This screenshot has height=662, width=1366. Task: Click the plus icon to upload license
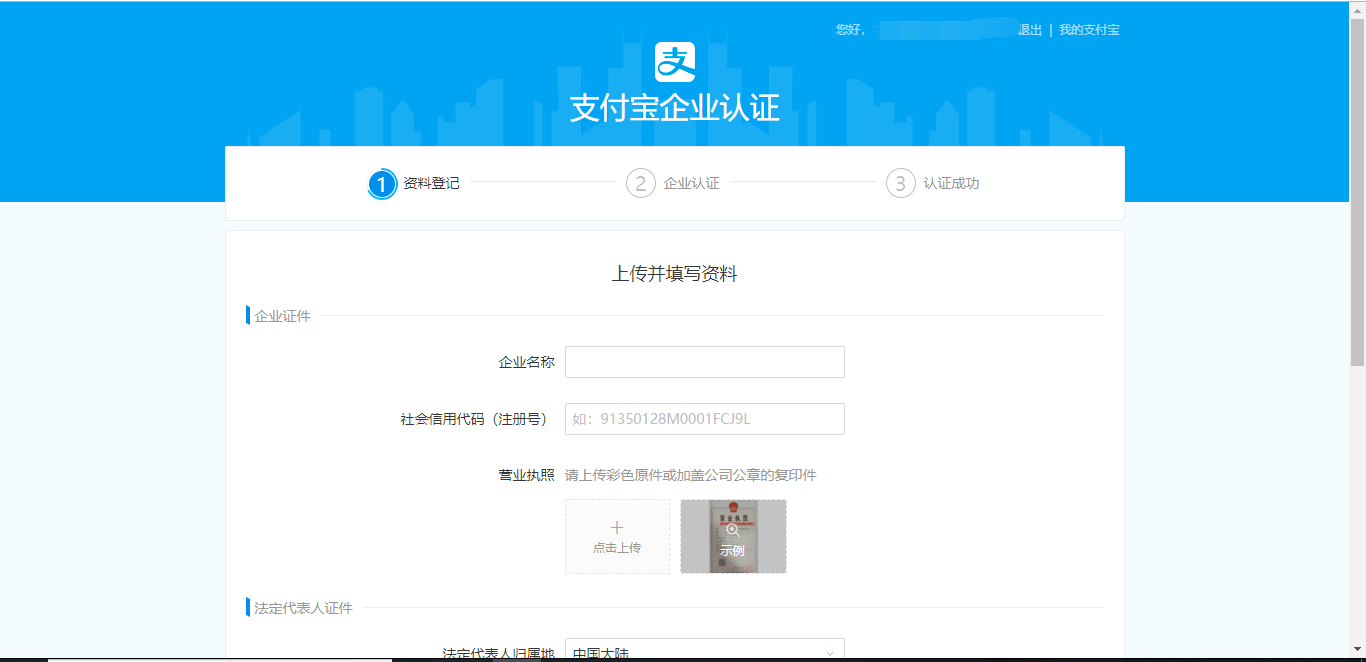click(617, 528)
